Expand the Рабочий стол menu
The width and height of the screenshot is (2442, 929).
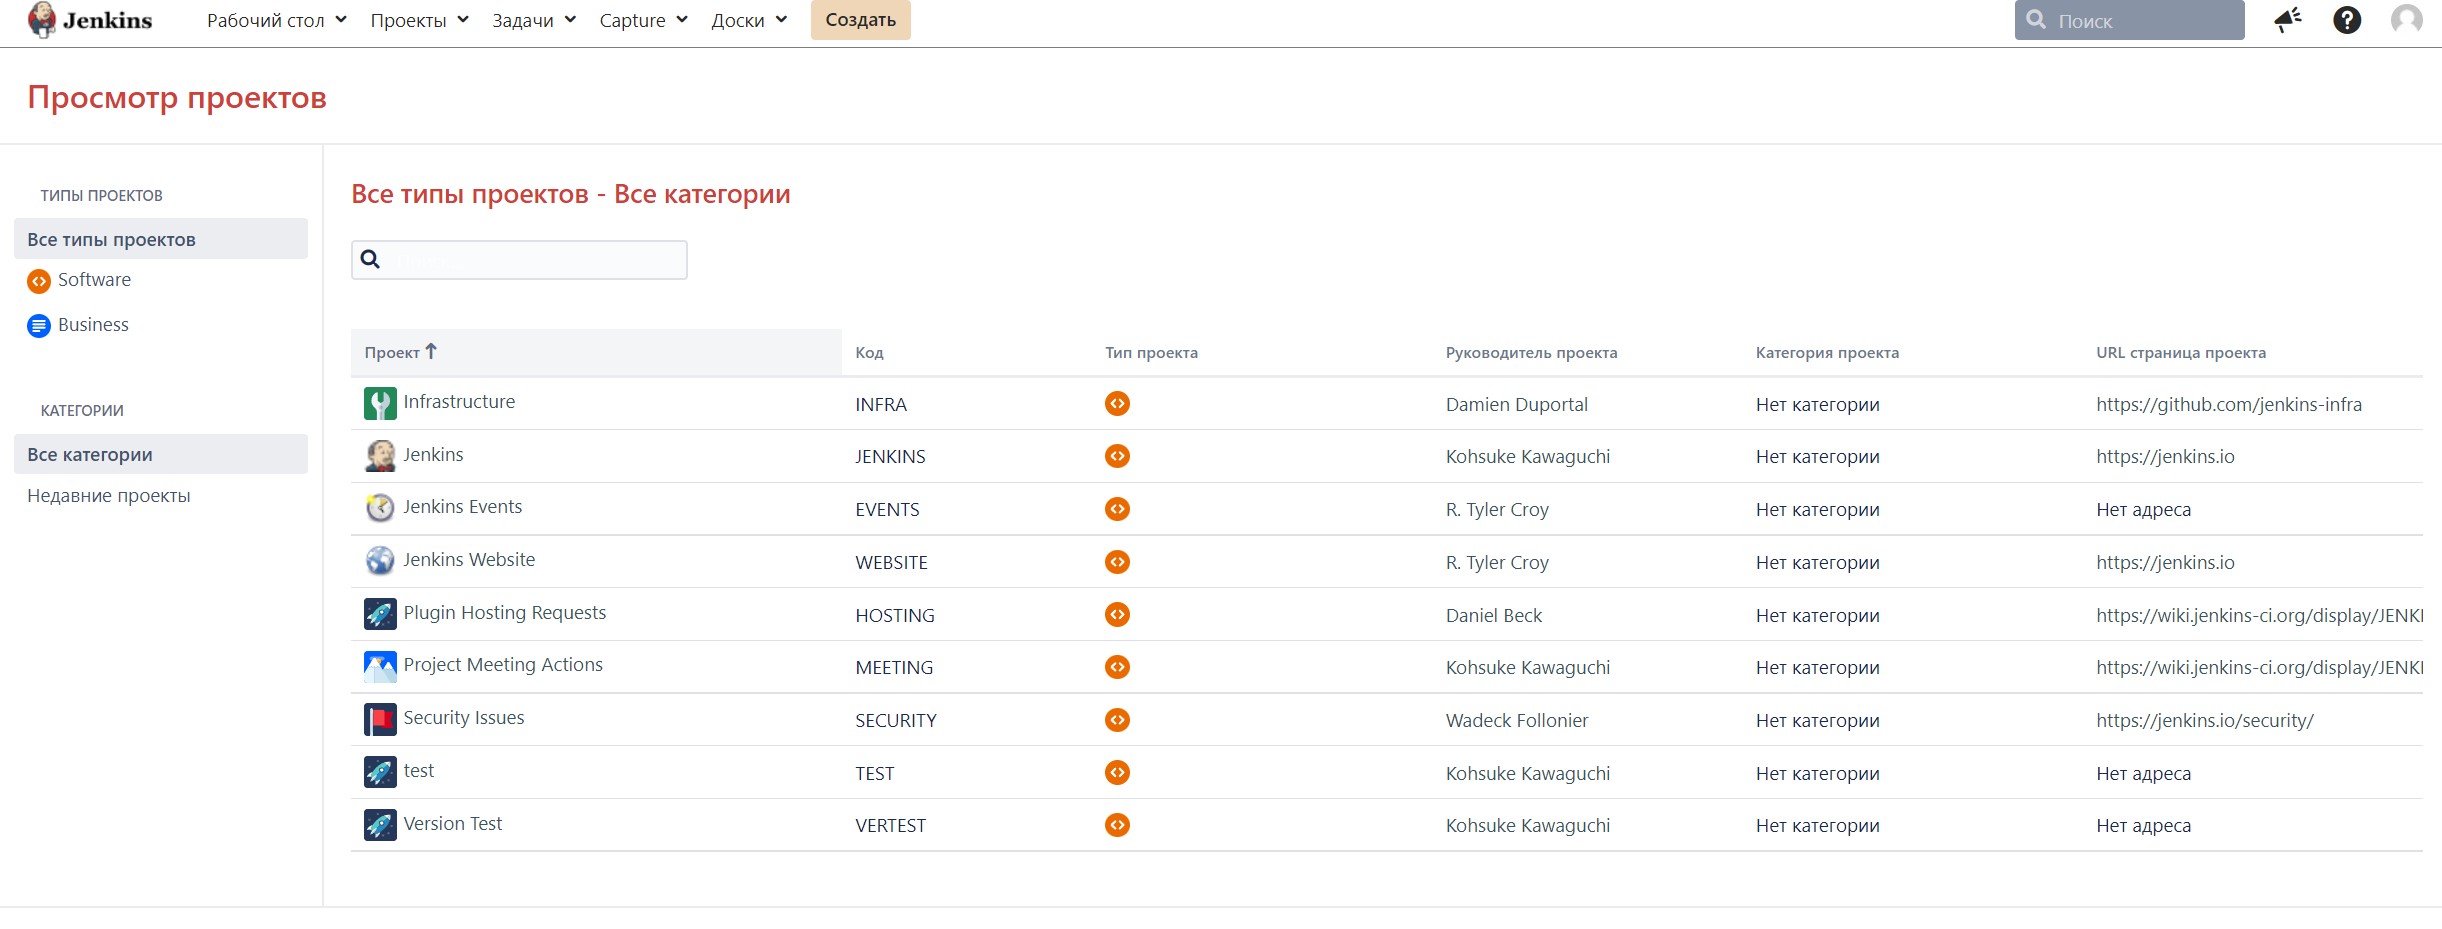coord(277,20)
